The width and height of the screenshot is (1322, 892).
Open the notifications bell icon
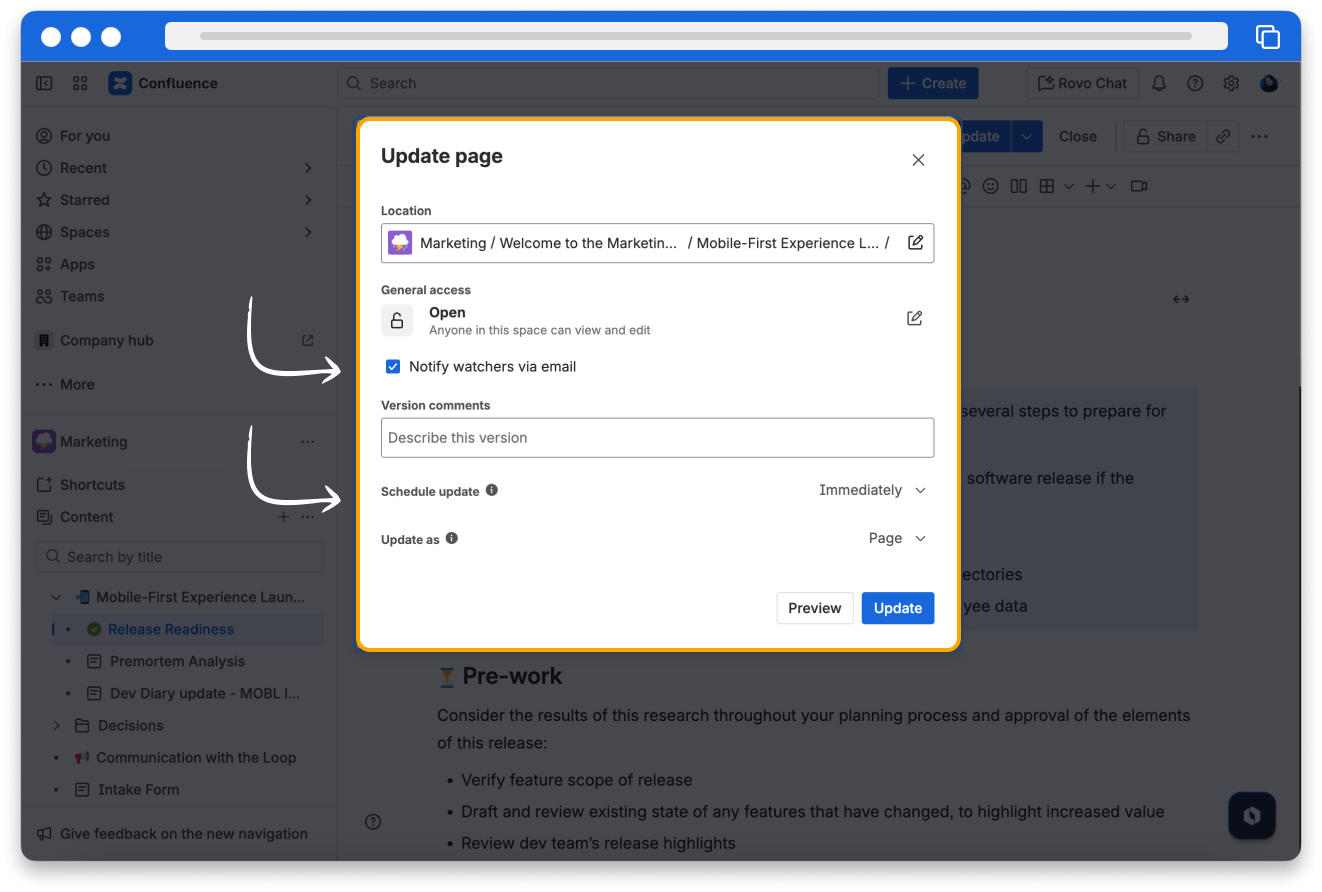[x=1159, y=84]
